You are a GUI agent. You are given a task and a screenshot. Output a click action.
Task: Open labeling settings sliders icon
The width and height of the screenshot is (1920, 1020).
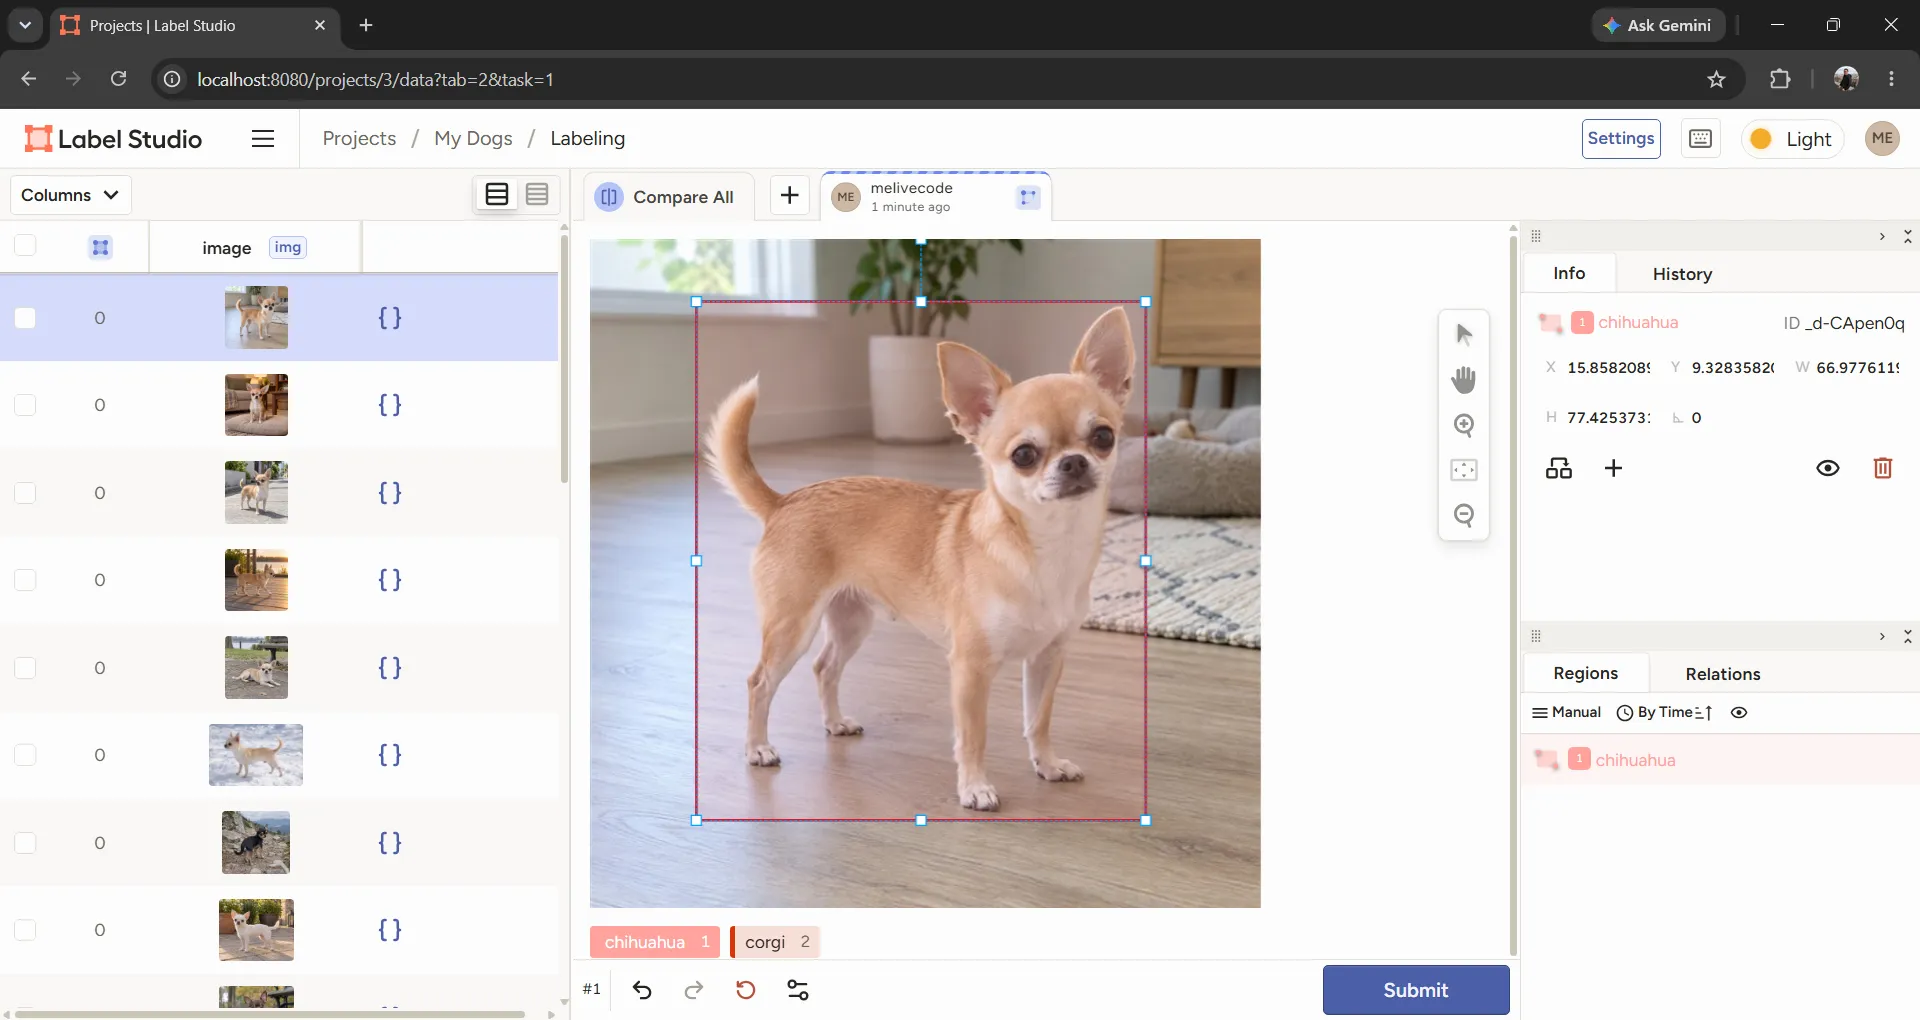798,990
